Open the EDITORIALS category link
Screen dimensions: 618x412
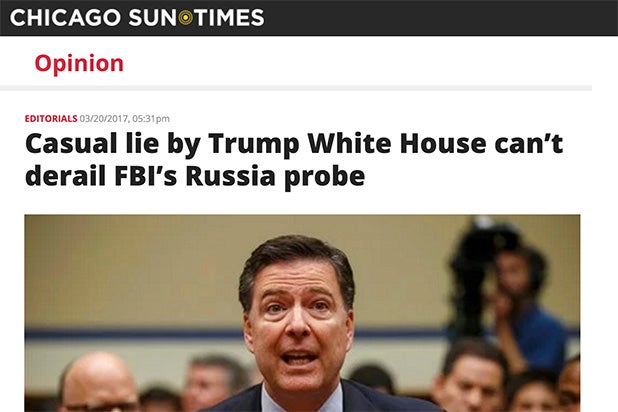tap(57, 118)
